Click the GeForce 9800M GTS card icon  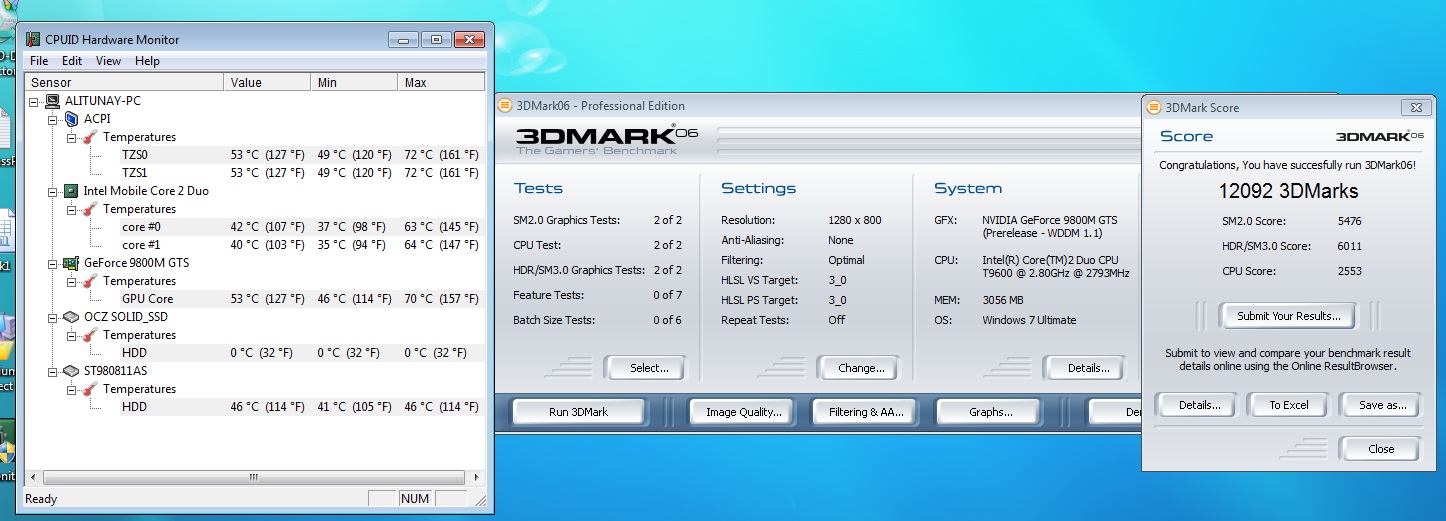71,263
